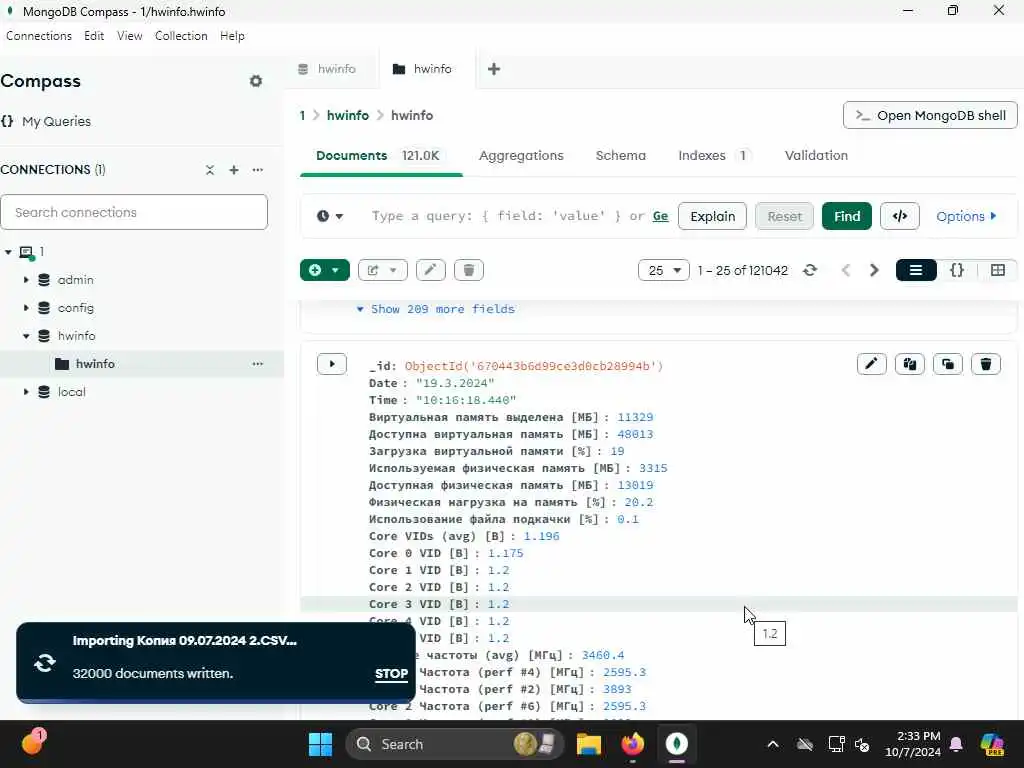Open add data dropdown
The width and height of the screenshot is (1024, 768).
(325, 270)
